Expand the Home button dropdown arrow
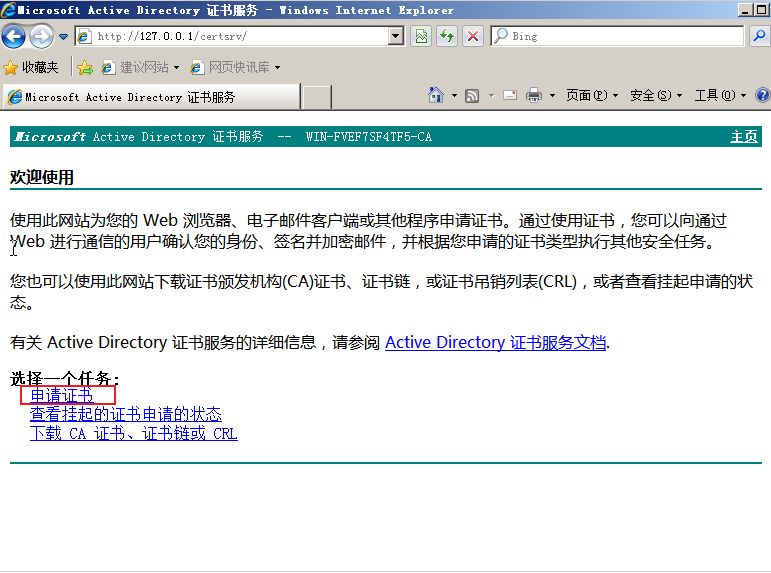This screenshot has width=771, height=573. (454, 95)
